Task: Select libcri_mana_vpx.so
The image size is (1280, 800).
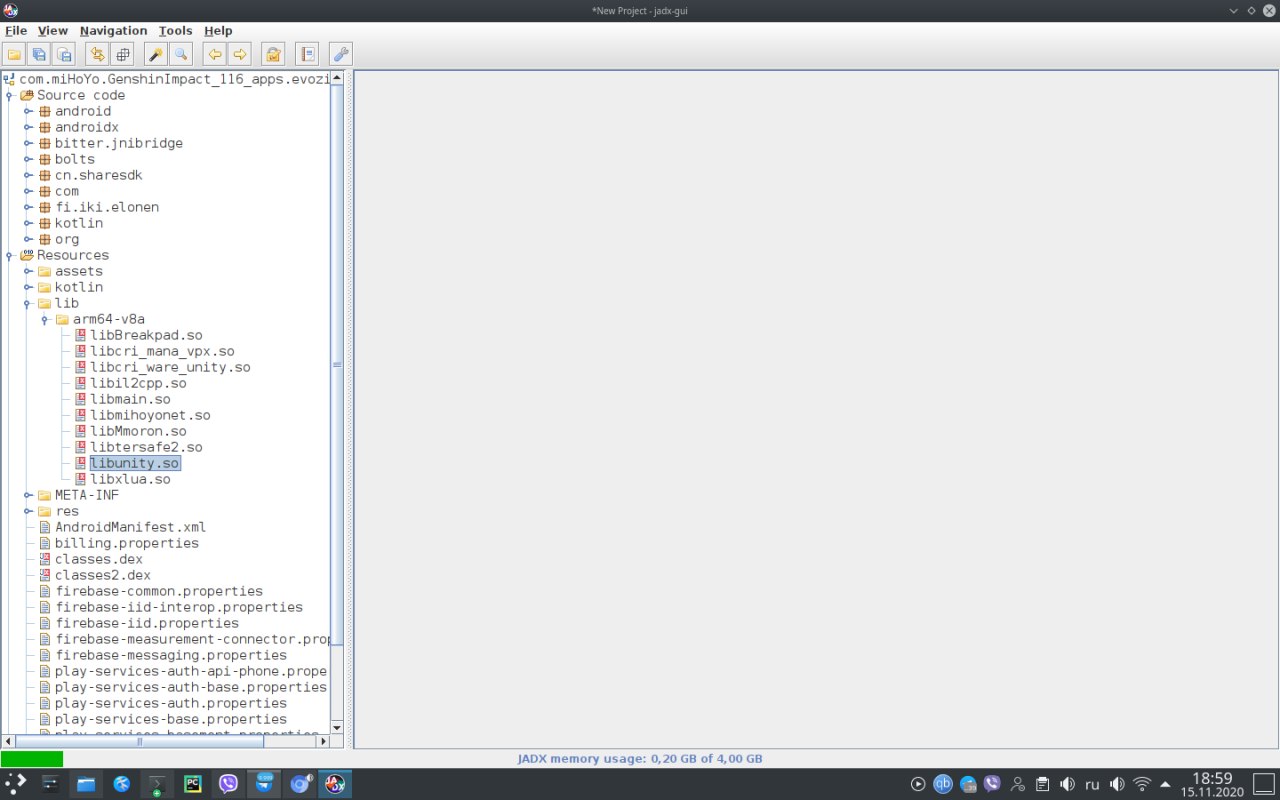Action: point(162,351)
